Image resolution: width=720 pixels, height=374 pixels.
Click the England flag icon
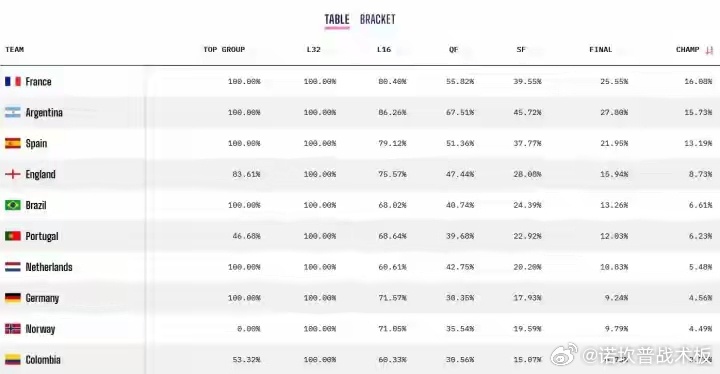click(13, 174)
